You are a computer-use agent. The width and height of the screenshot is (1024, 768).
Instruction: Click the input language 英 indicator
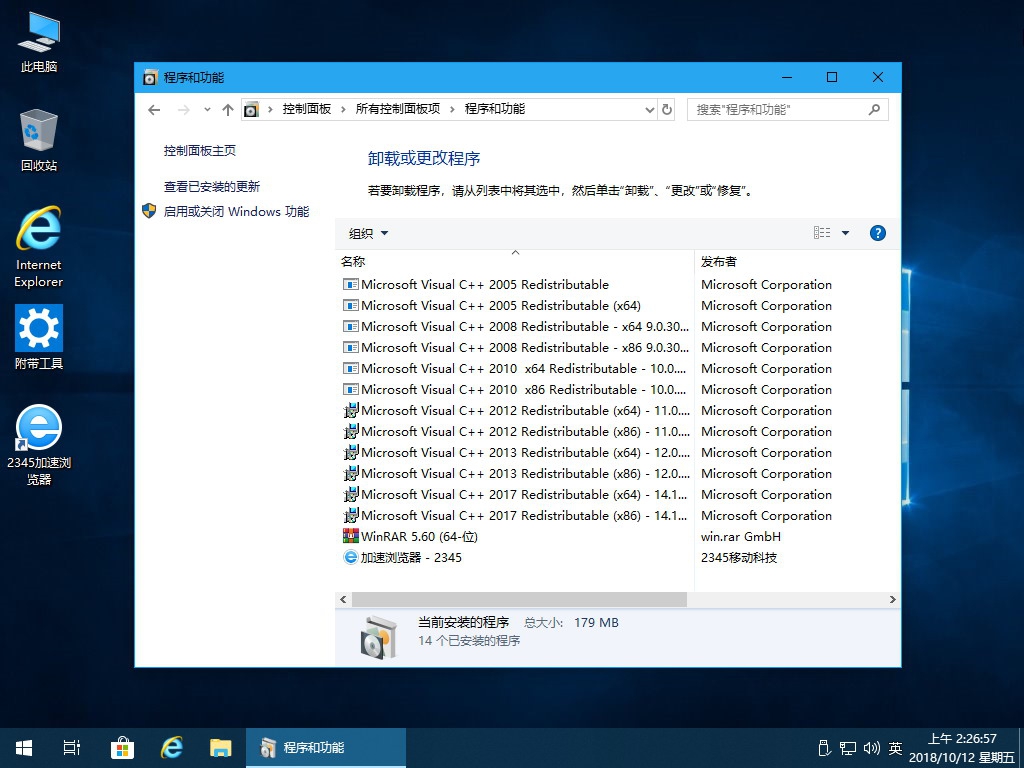click(x=895, y=748)
